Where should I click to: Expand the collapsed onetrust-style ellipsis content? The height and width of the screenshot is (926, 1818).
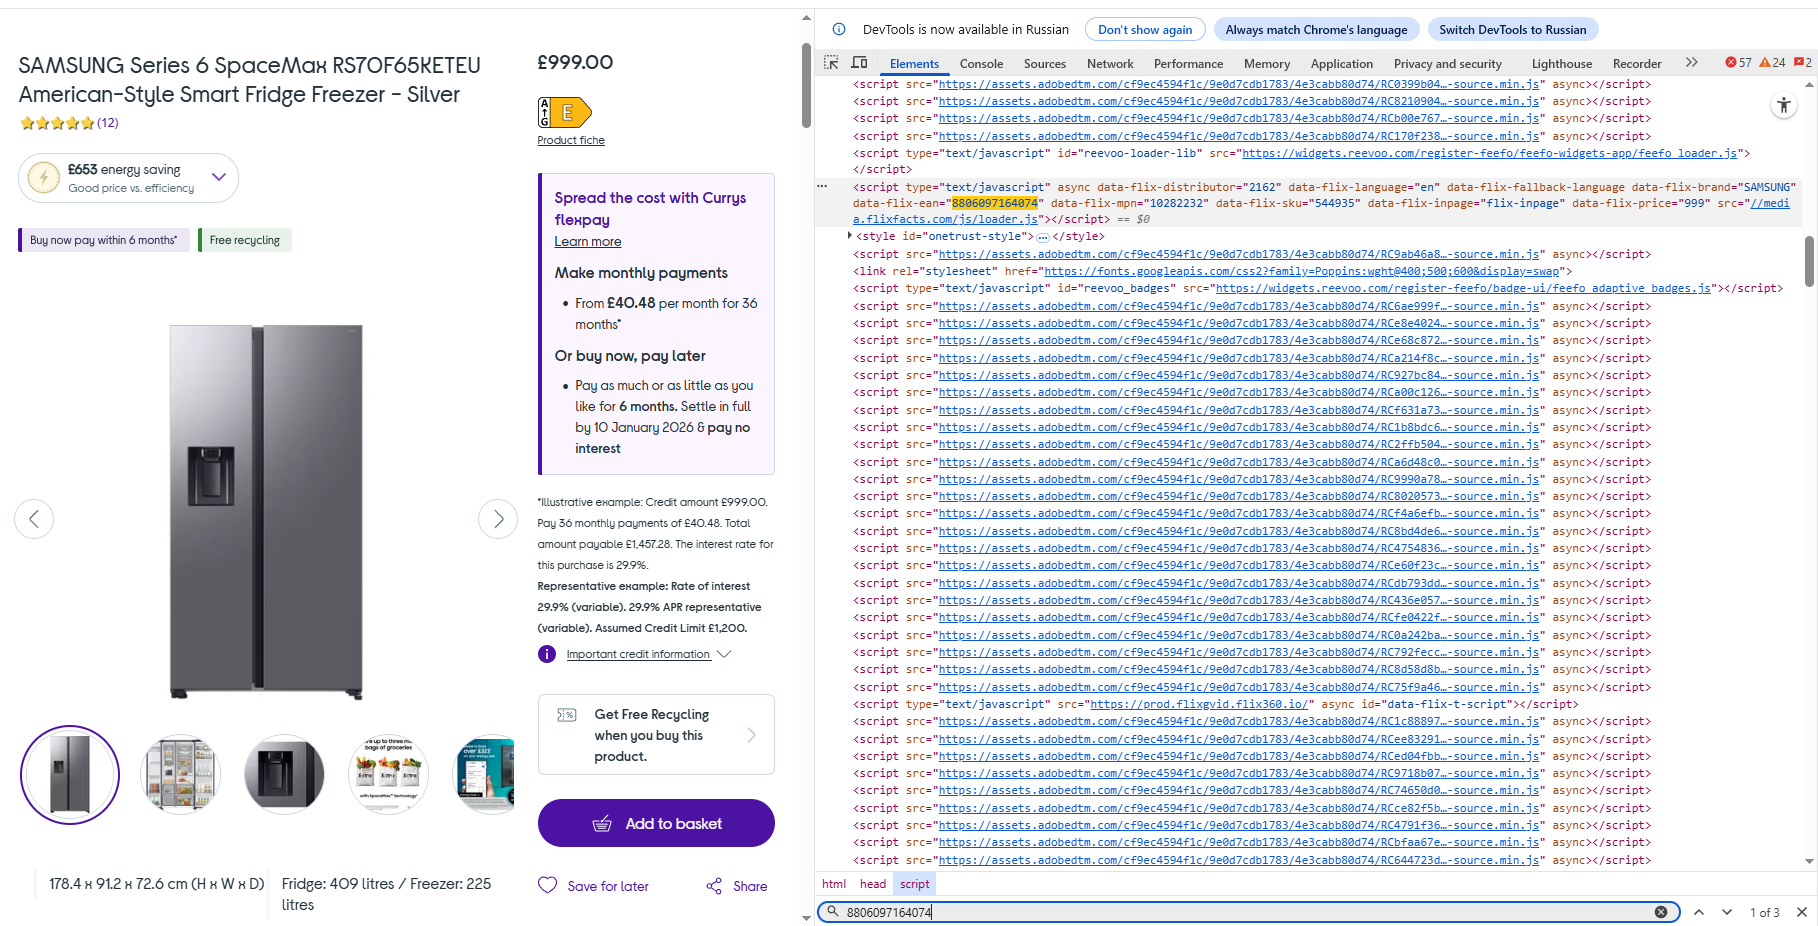click(1043, 237)
